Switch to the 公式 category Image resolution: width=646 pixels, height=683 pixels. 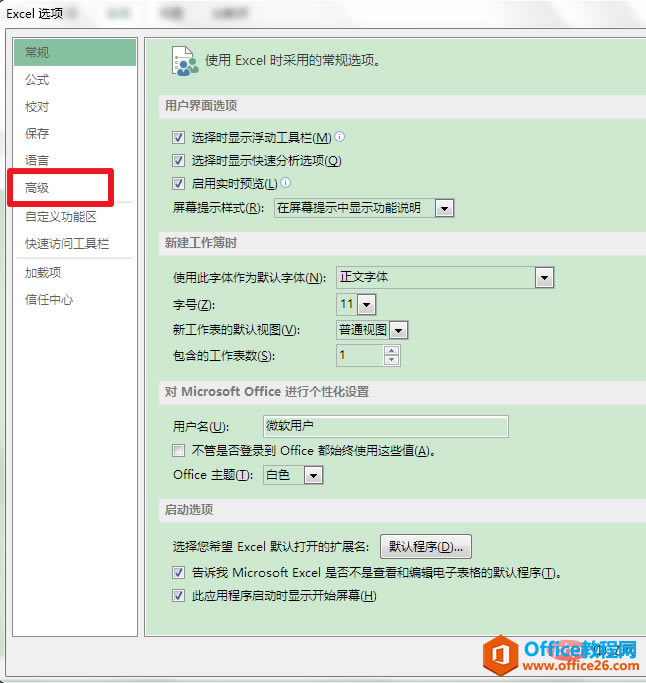(75, 80)
